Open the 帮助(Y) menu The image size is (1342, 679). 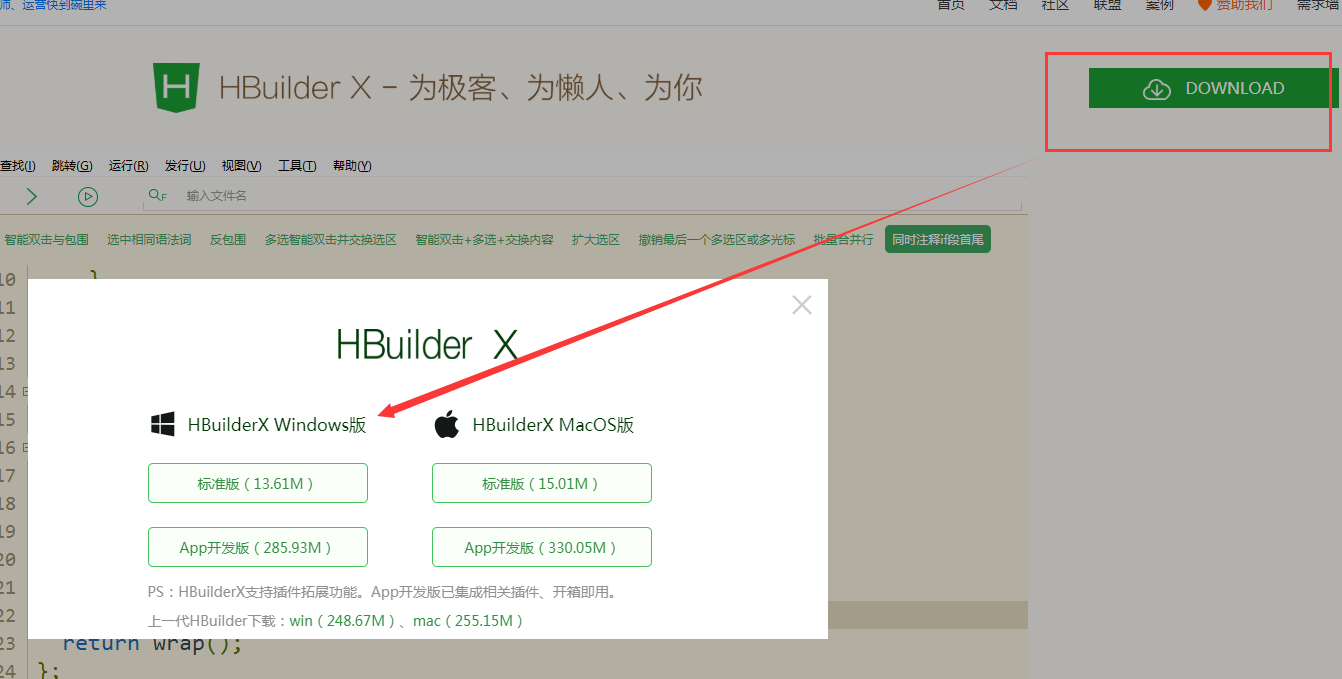(x=351, y=165)
